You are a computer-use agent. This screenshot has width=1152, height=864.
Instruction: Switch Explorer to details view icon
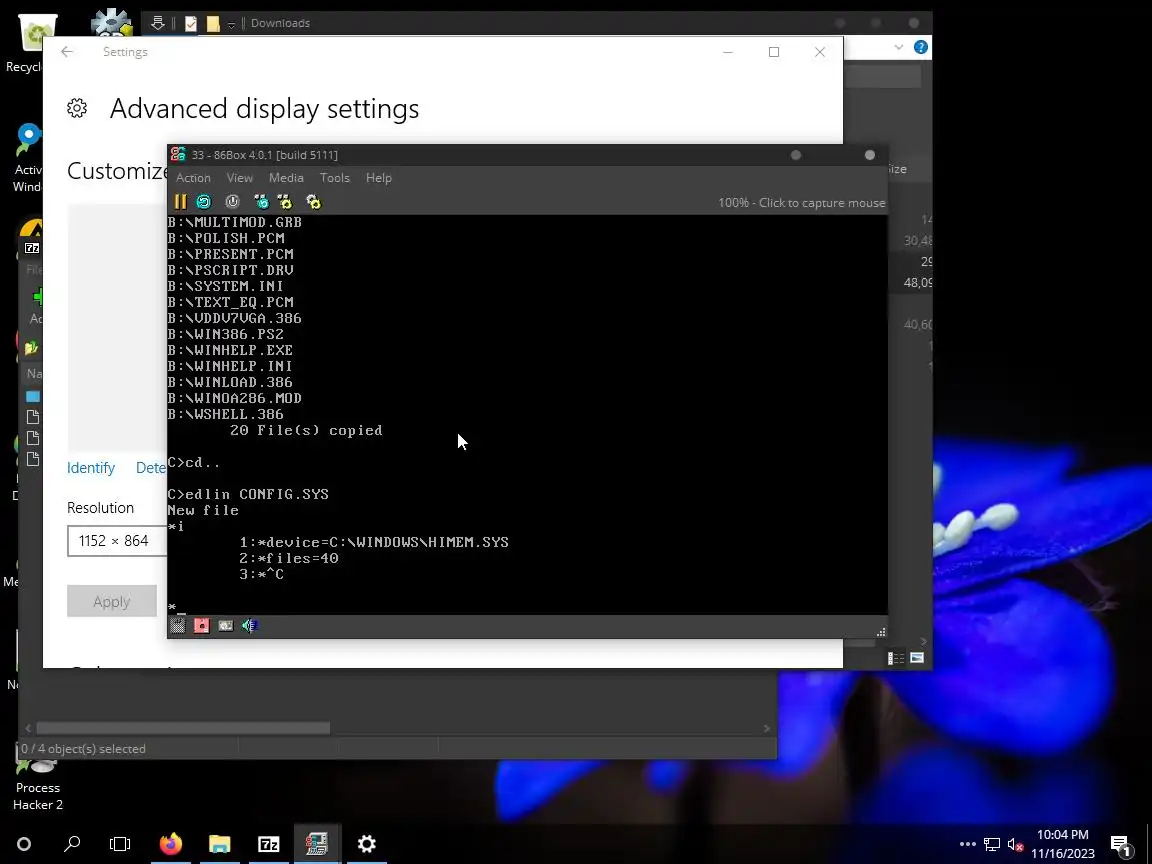point(896,658)
